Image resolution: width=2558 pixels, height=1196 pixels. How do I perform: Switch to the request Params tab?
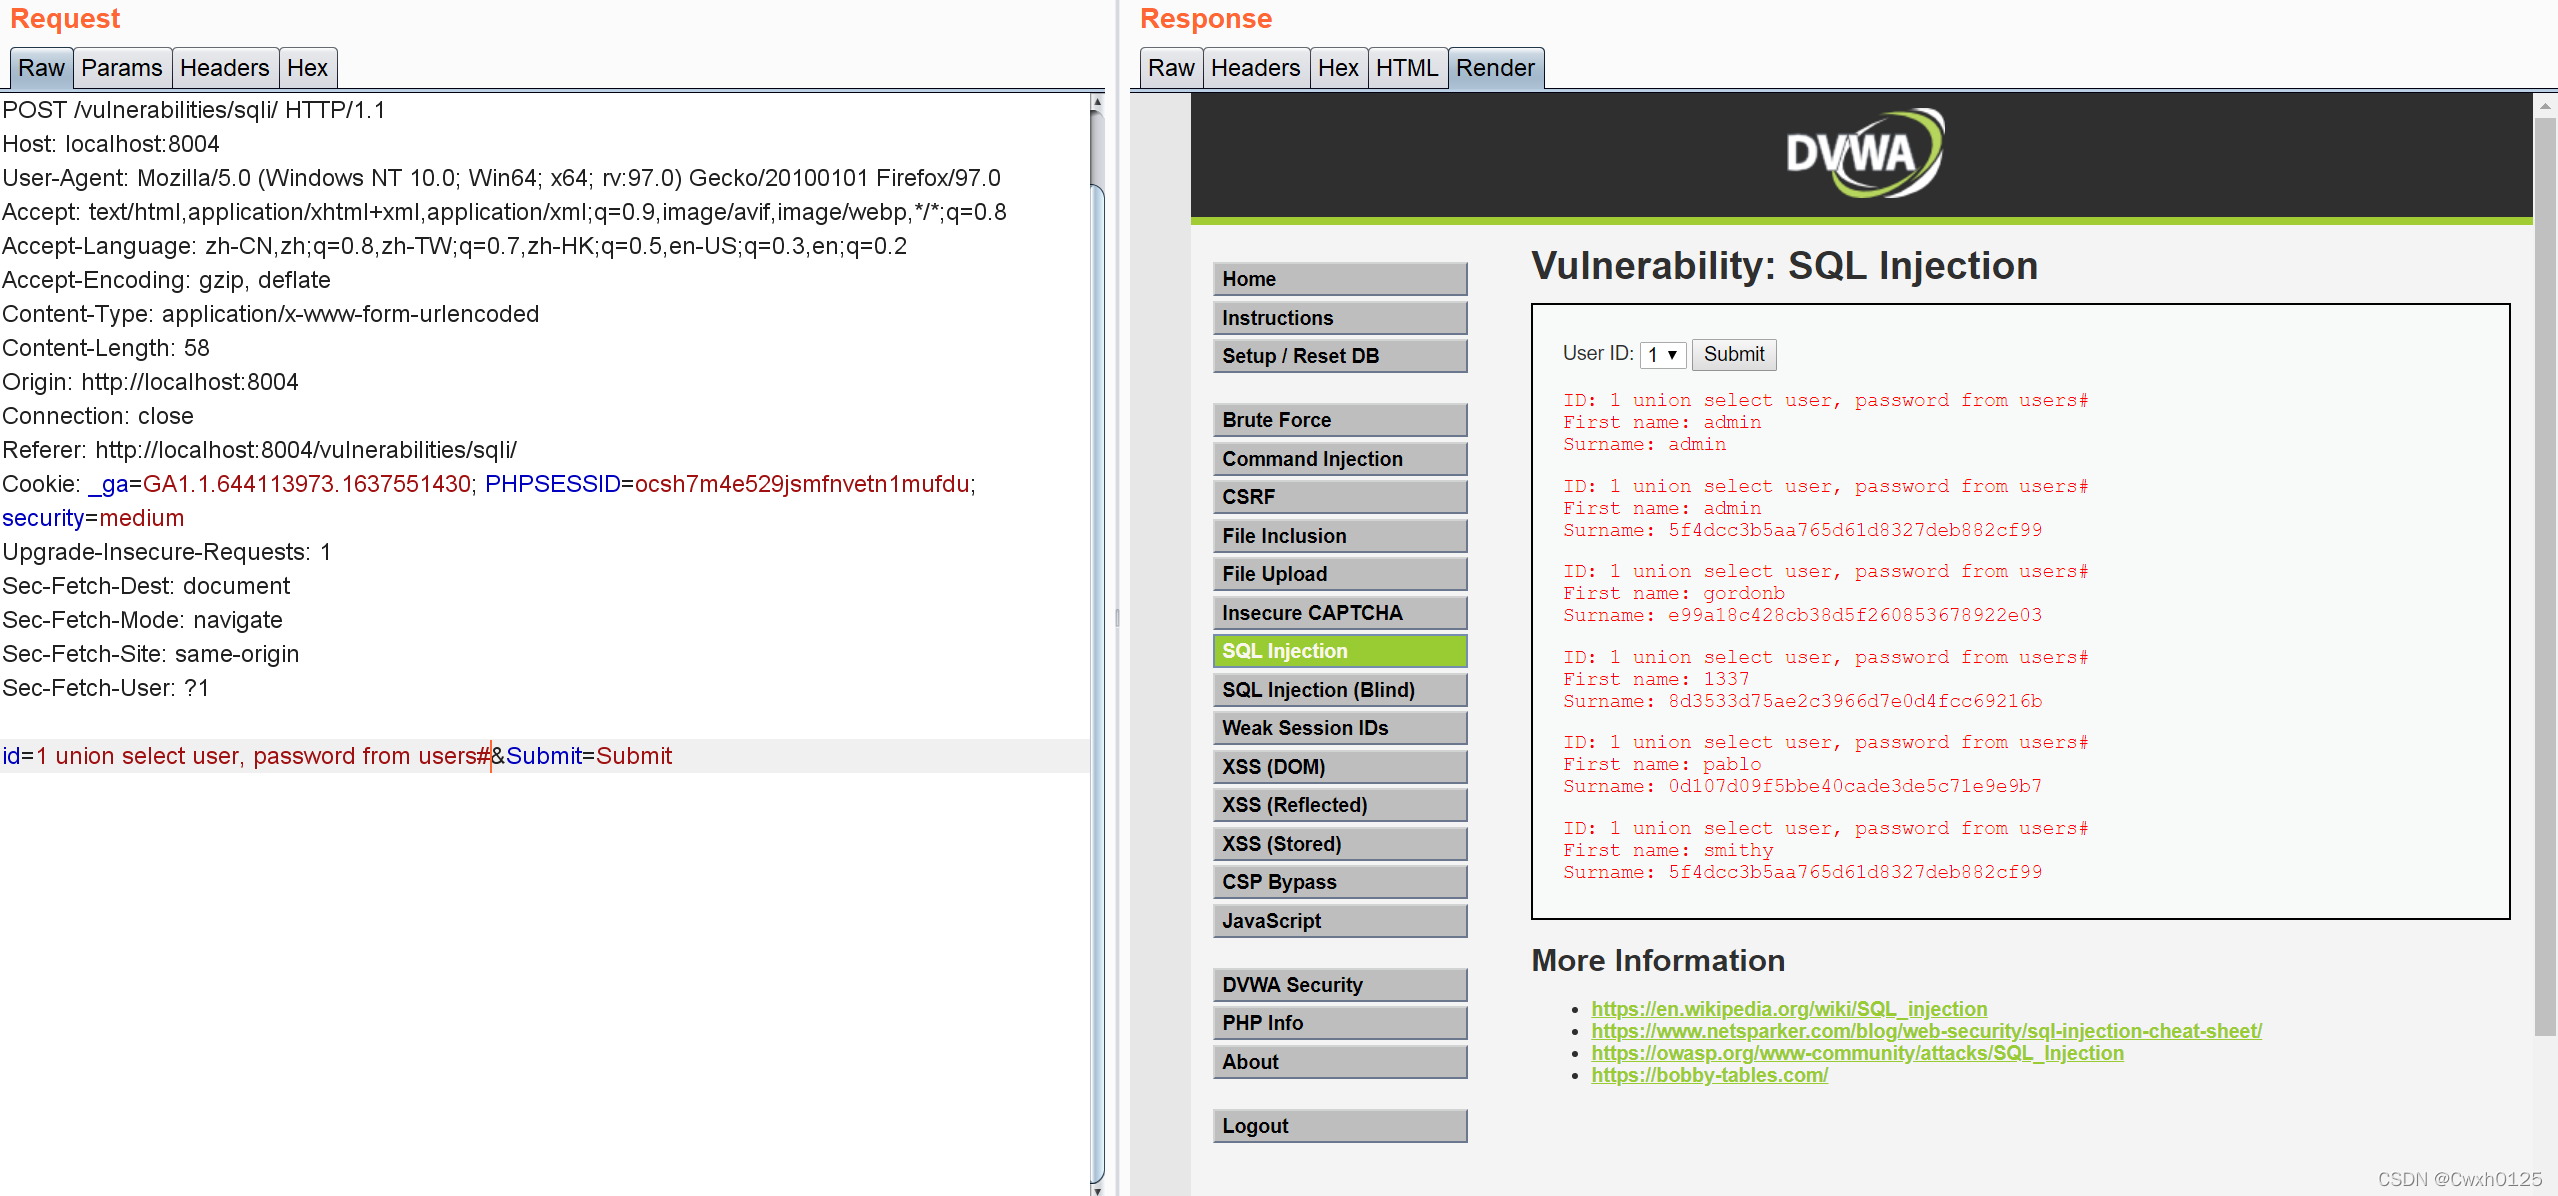121,68
